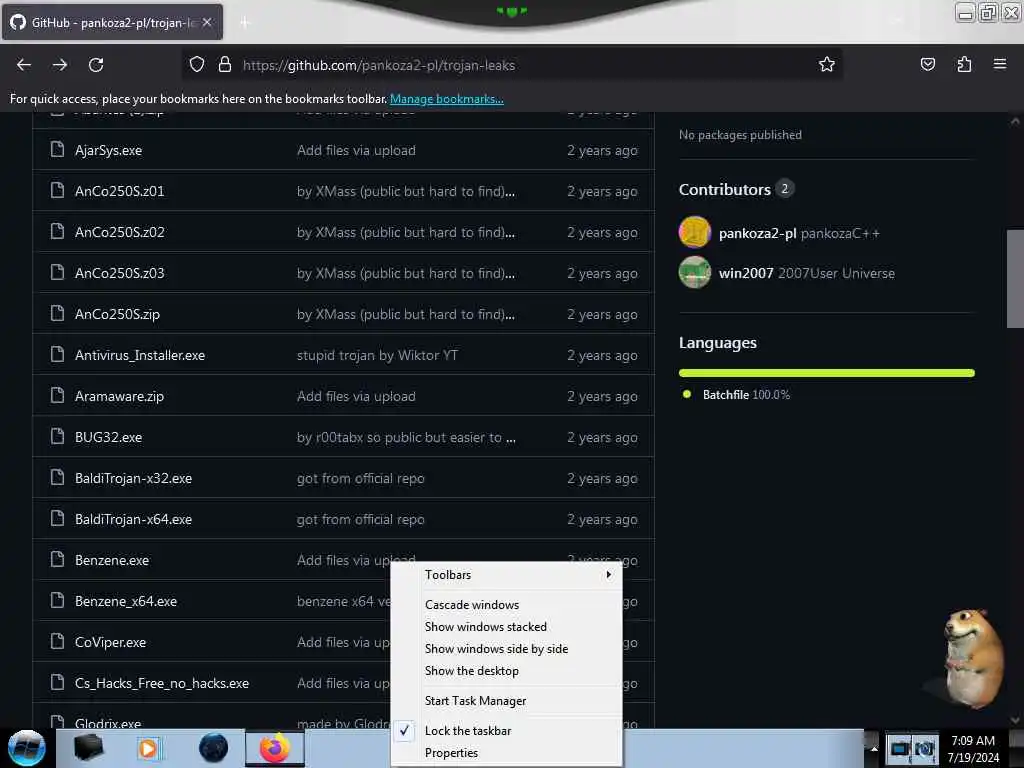Open the Batchfile language link
The image size is (1024, 768).
pos(746,394)
